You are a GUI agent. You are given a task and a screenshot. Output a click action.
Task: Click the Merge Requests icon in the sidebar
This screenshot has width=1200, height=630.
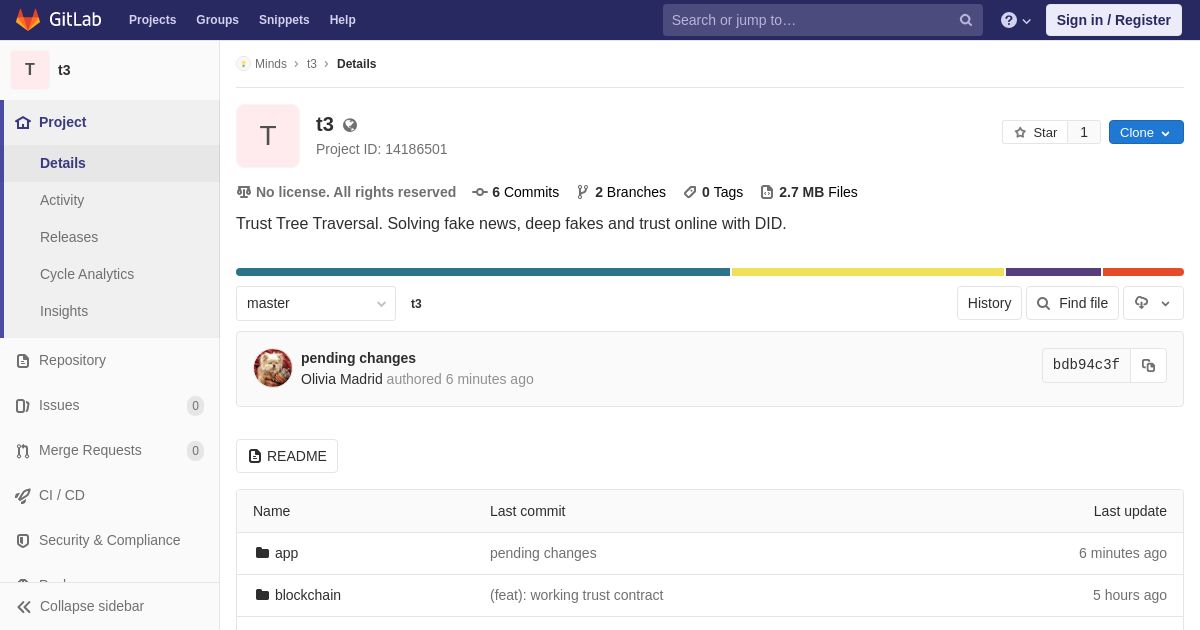click(23, 450)
